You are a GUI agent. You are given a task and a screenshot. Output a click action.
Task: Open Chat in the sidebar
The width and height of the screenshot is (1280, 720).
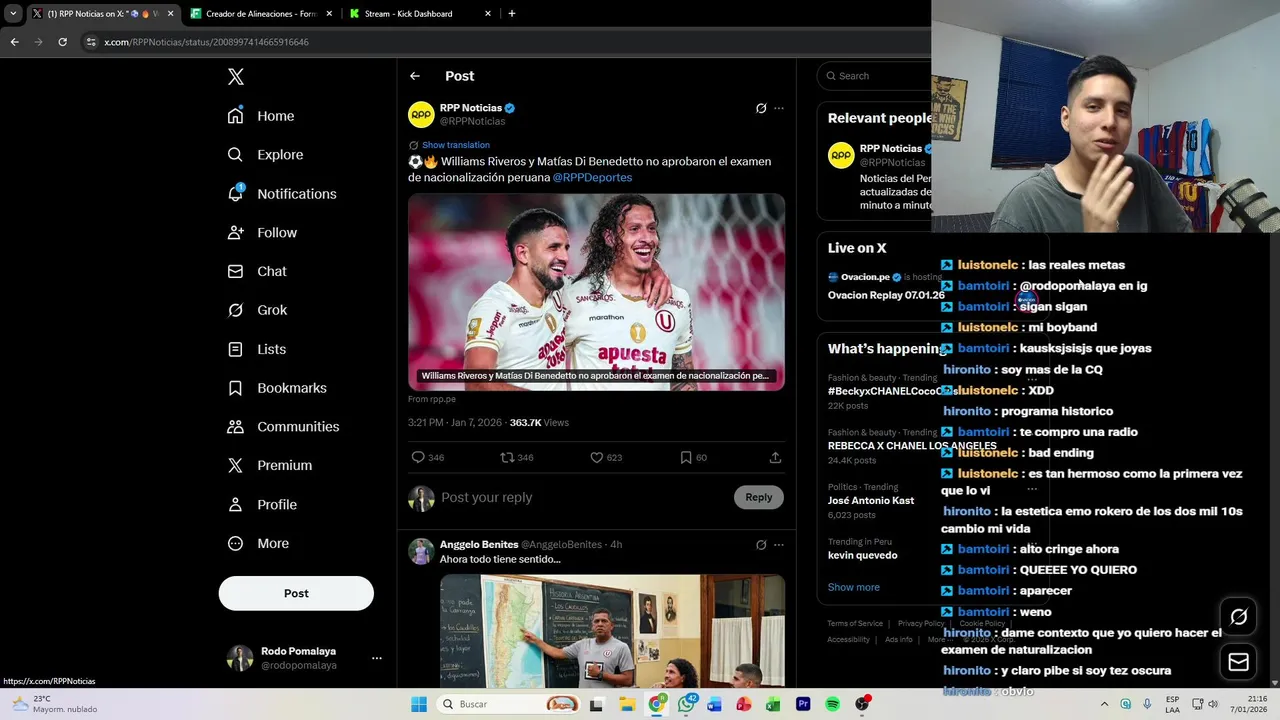(x=257, y=271)
